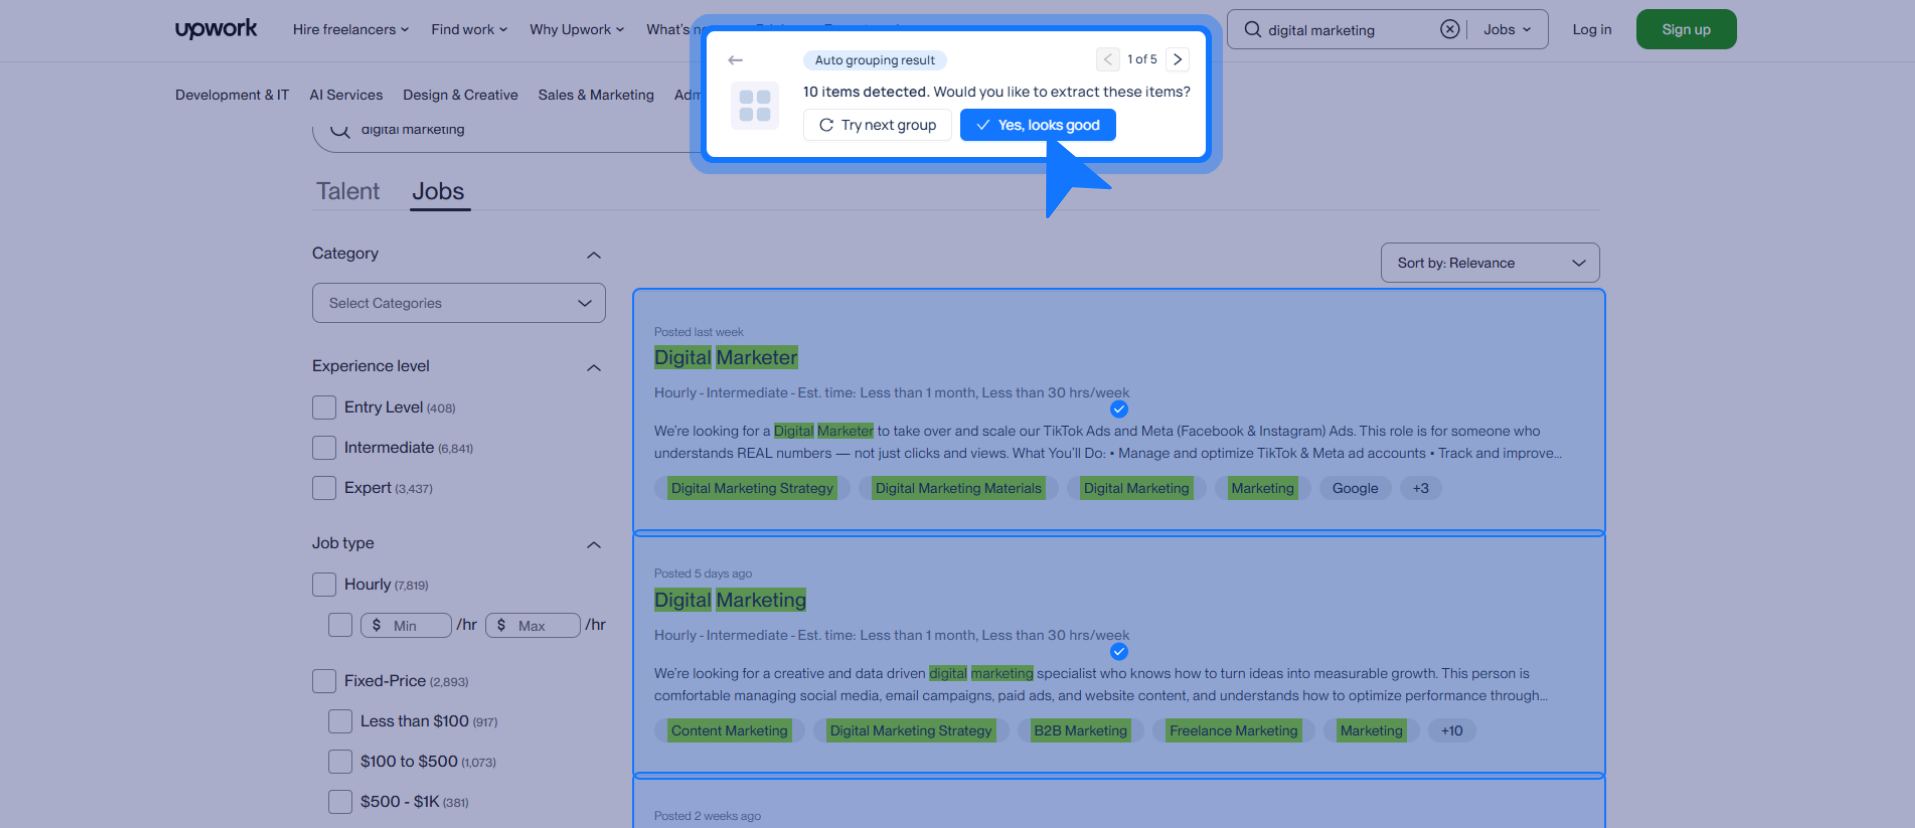Check the Expert experience filter
Screen dimensions: 1915x828
324,488
